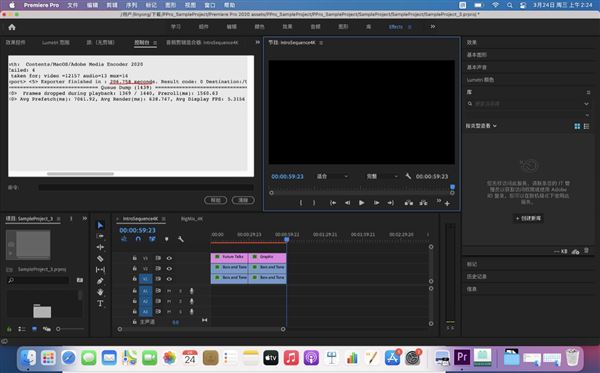Select the Hand tool
Screen dimensions: 600x373
pos(100,292)
